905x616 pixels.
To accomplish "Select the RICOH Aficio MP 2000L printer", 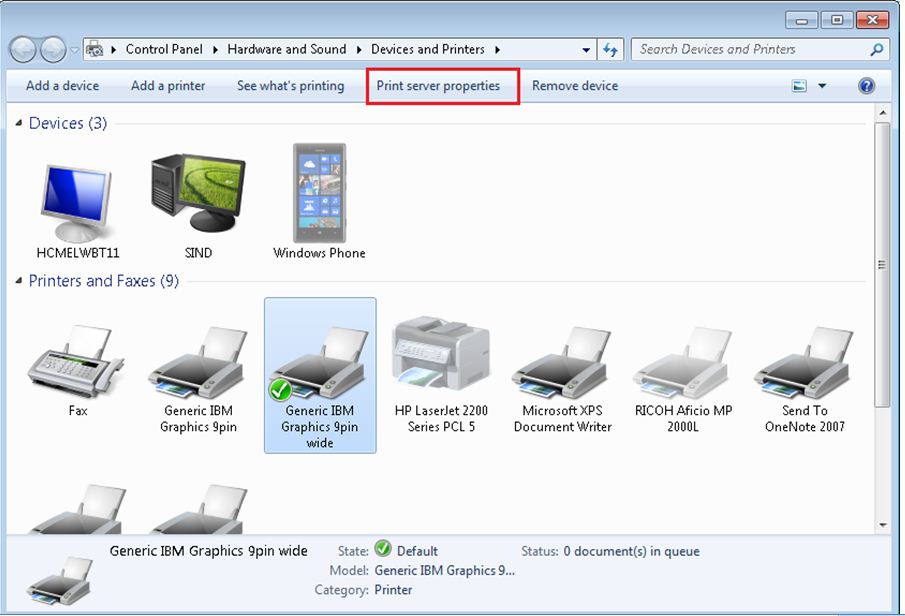I will click(683, 360).
